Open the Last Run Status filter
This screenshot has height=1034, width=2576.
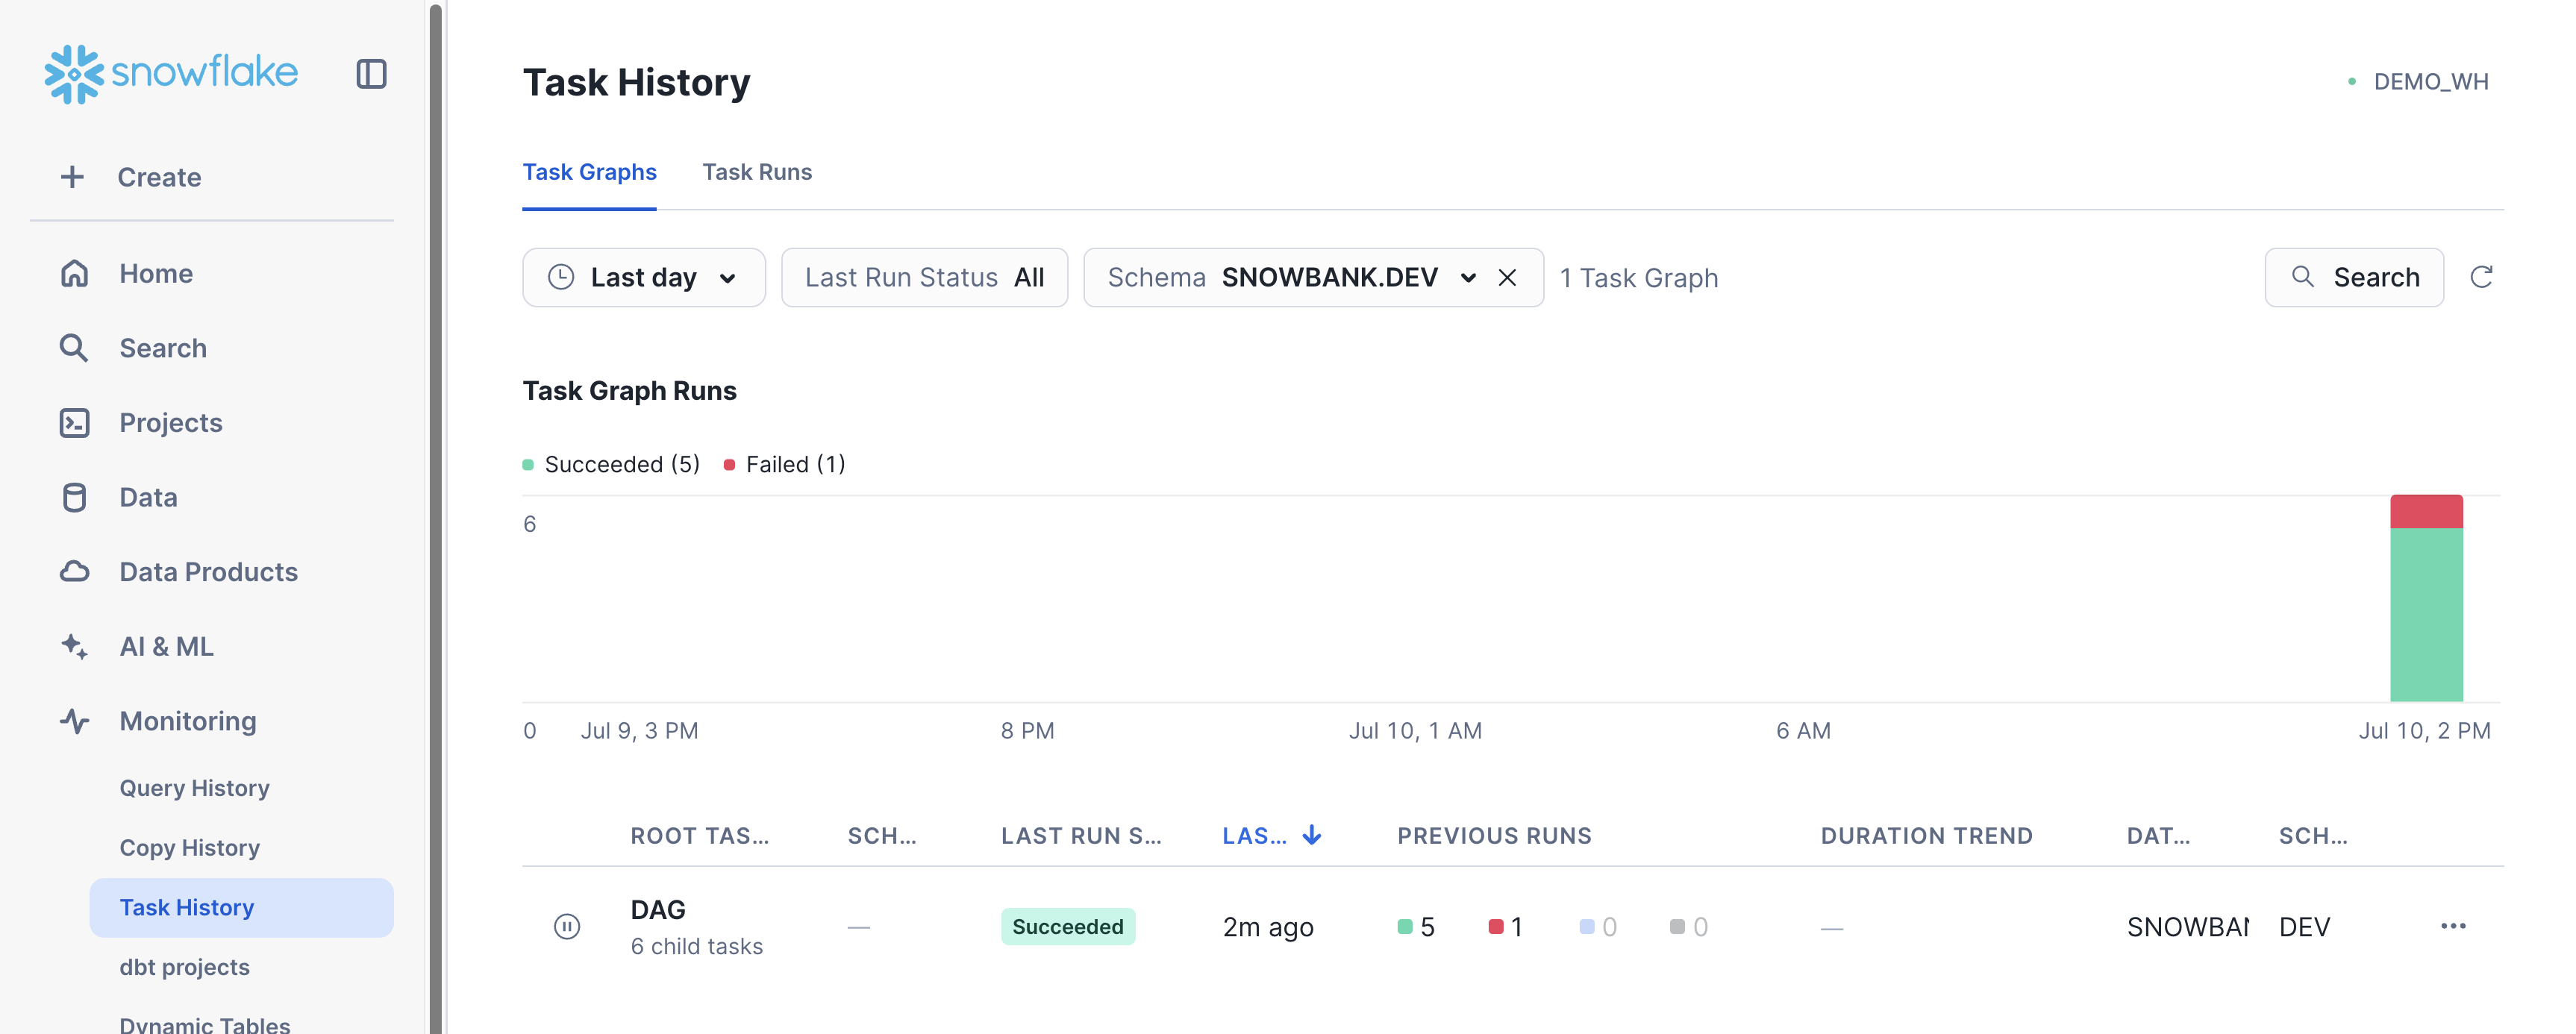coord(924,277)
